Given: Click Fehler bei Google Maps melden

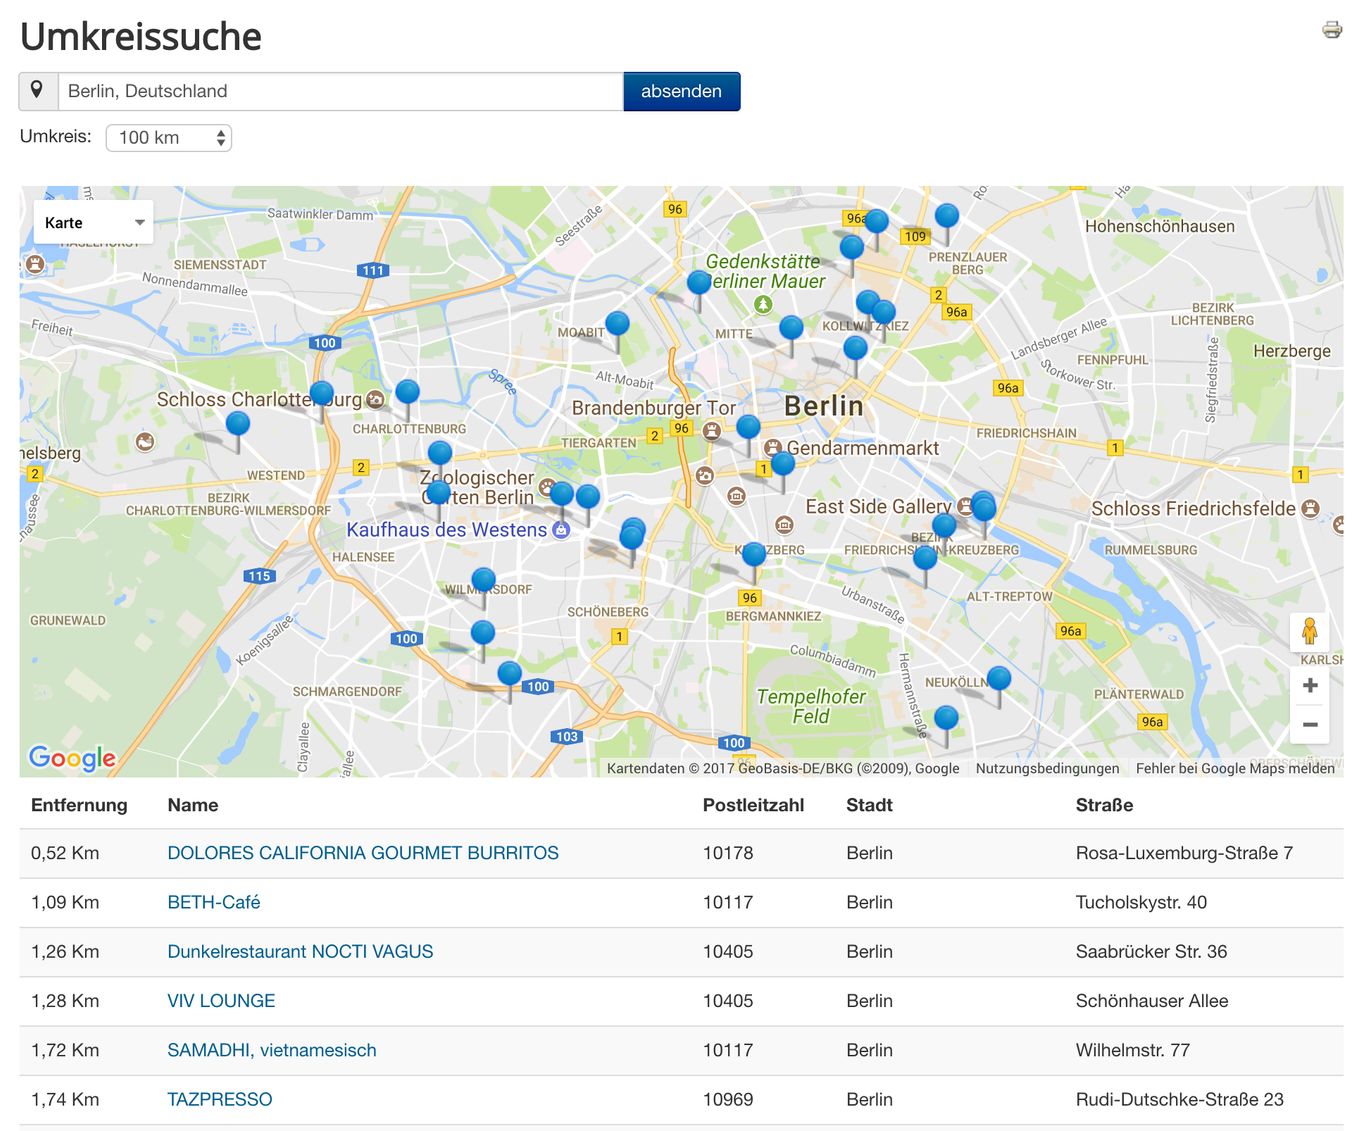Looking at the screenshot, I should pyautogui.click(x=1235, y=768).
